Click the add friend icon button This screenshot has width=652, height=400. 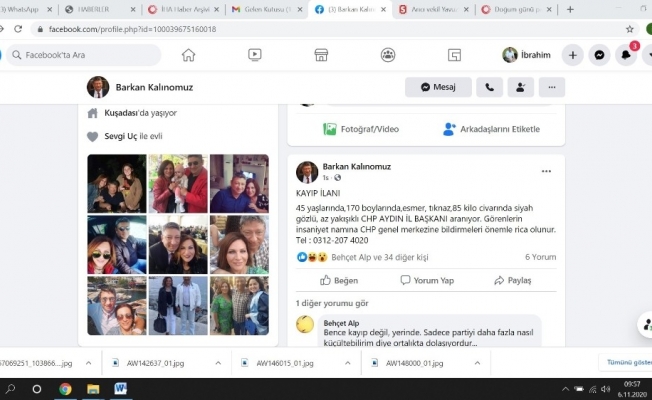click(x=520, y=87)
